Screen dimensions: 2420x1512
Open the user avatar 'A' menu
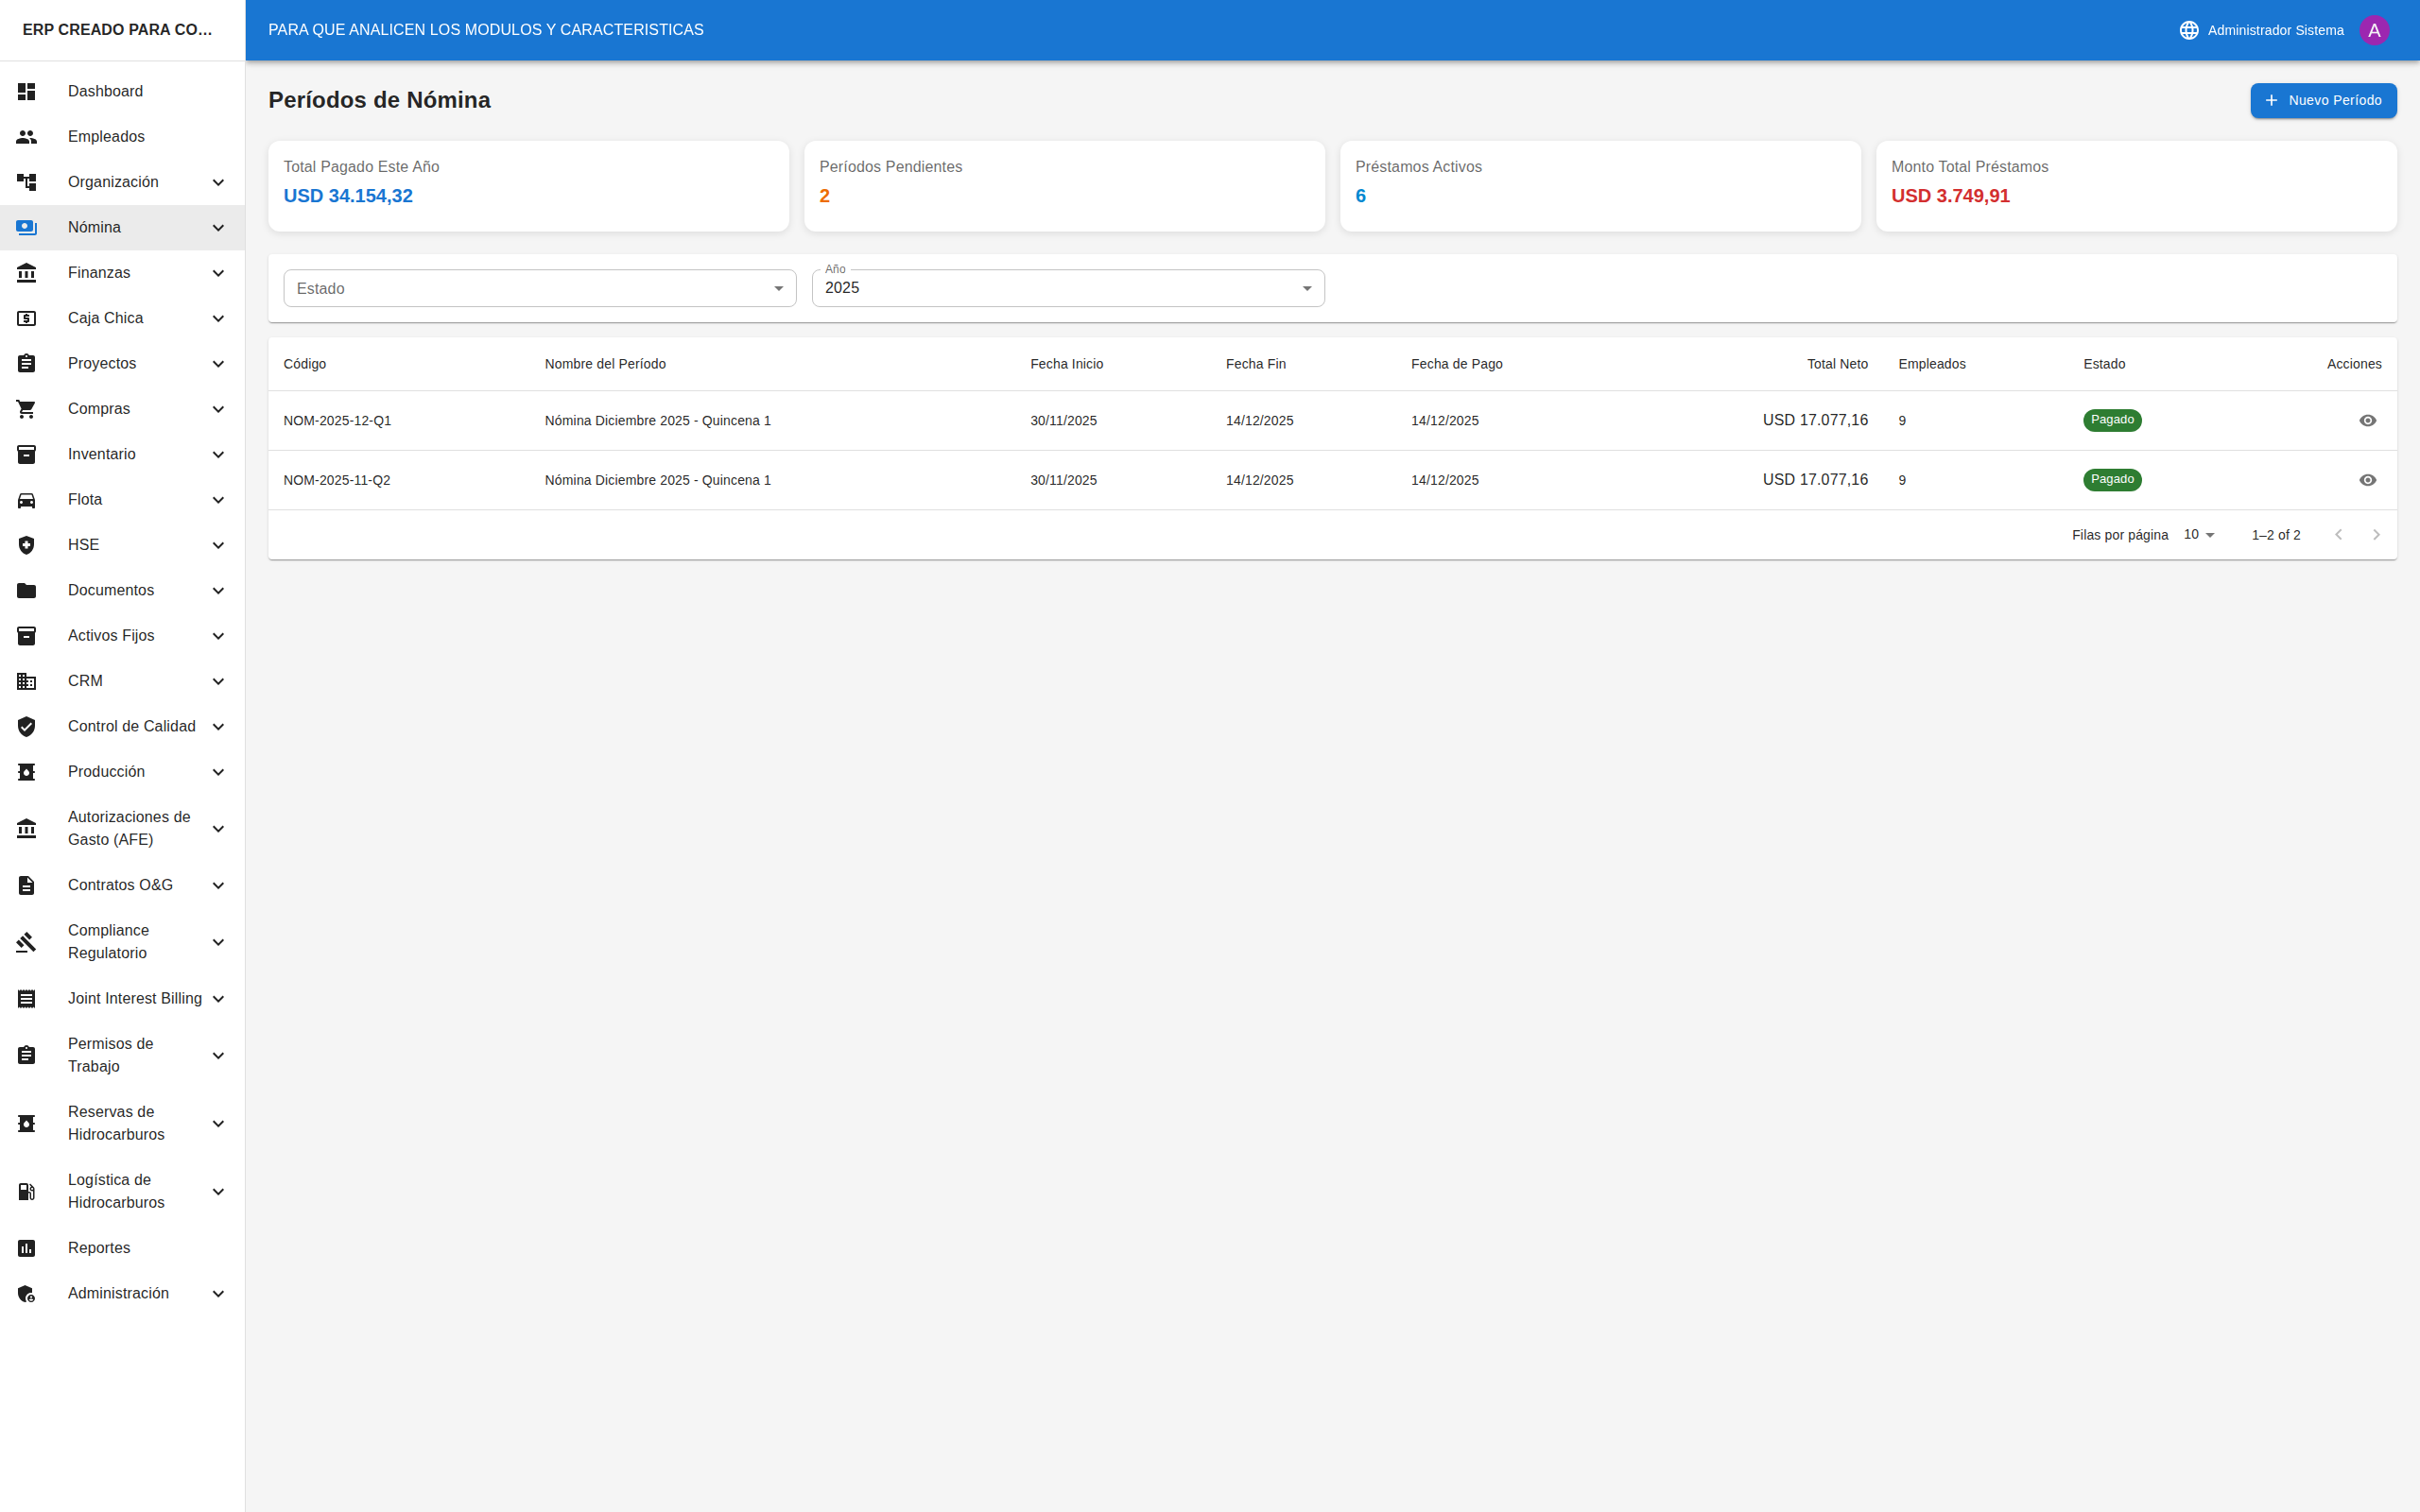pos(2374,30)
